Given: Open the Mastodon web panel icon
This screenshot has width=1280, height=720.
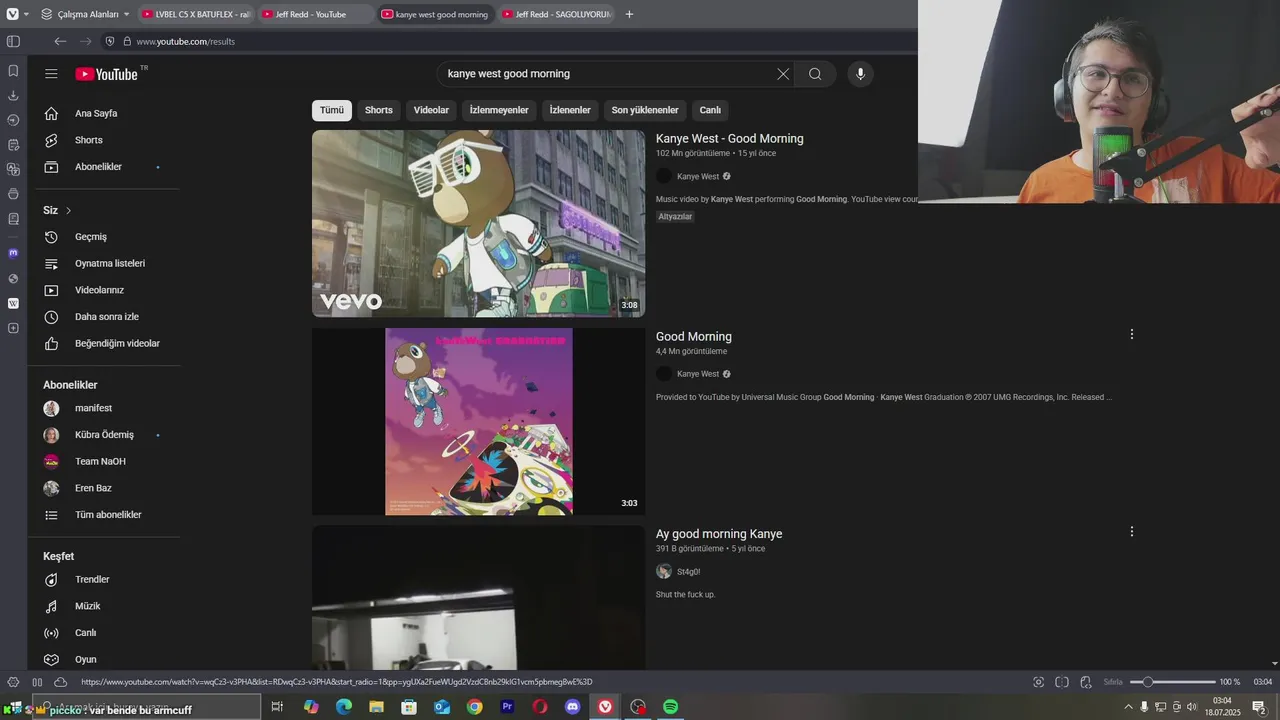Looking at the screenshot, I should point(13,253).
